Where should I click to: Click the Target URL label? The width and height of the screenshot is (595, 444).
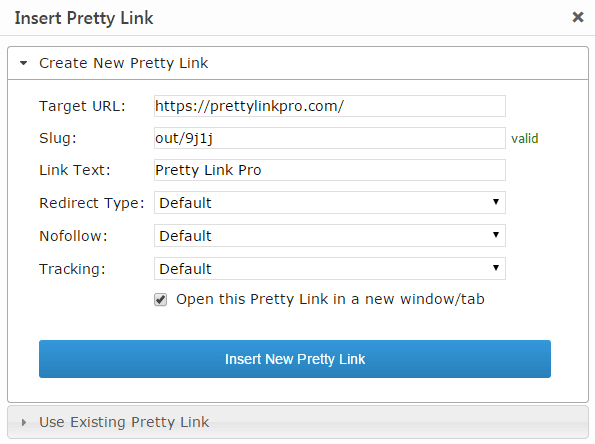(82, 106)
